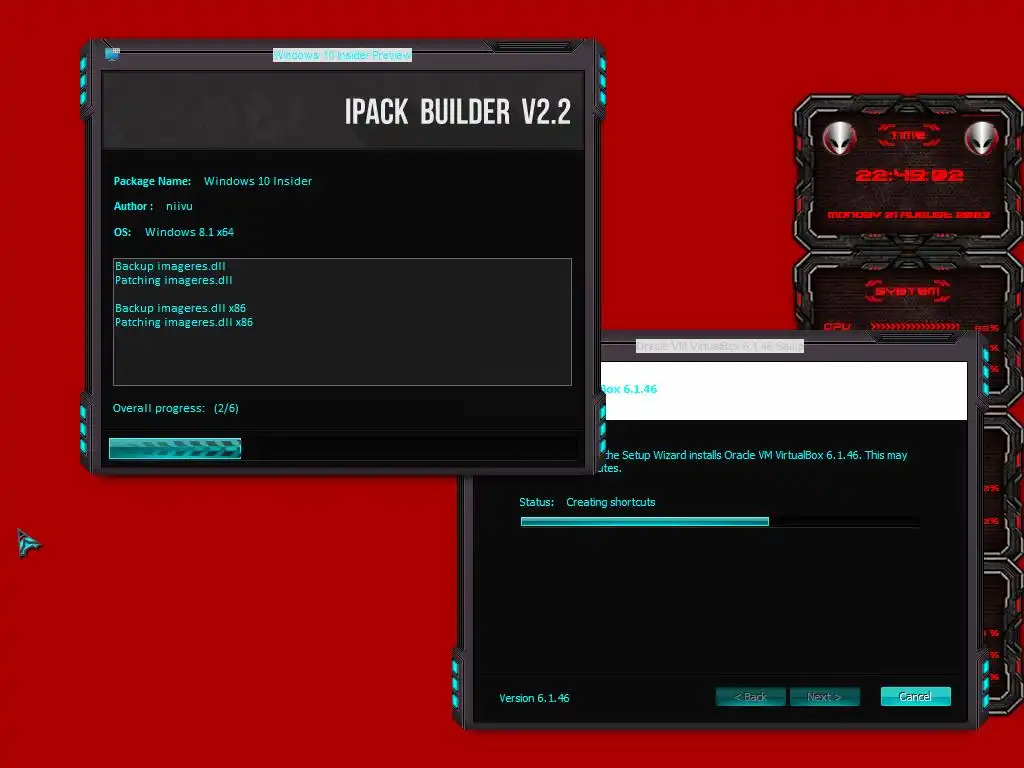Click the VirtualBox installation progress bar
Image resolution: width=1024 pixels, height=768 pixels.
coord(720,521)
